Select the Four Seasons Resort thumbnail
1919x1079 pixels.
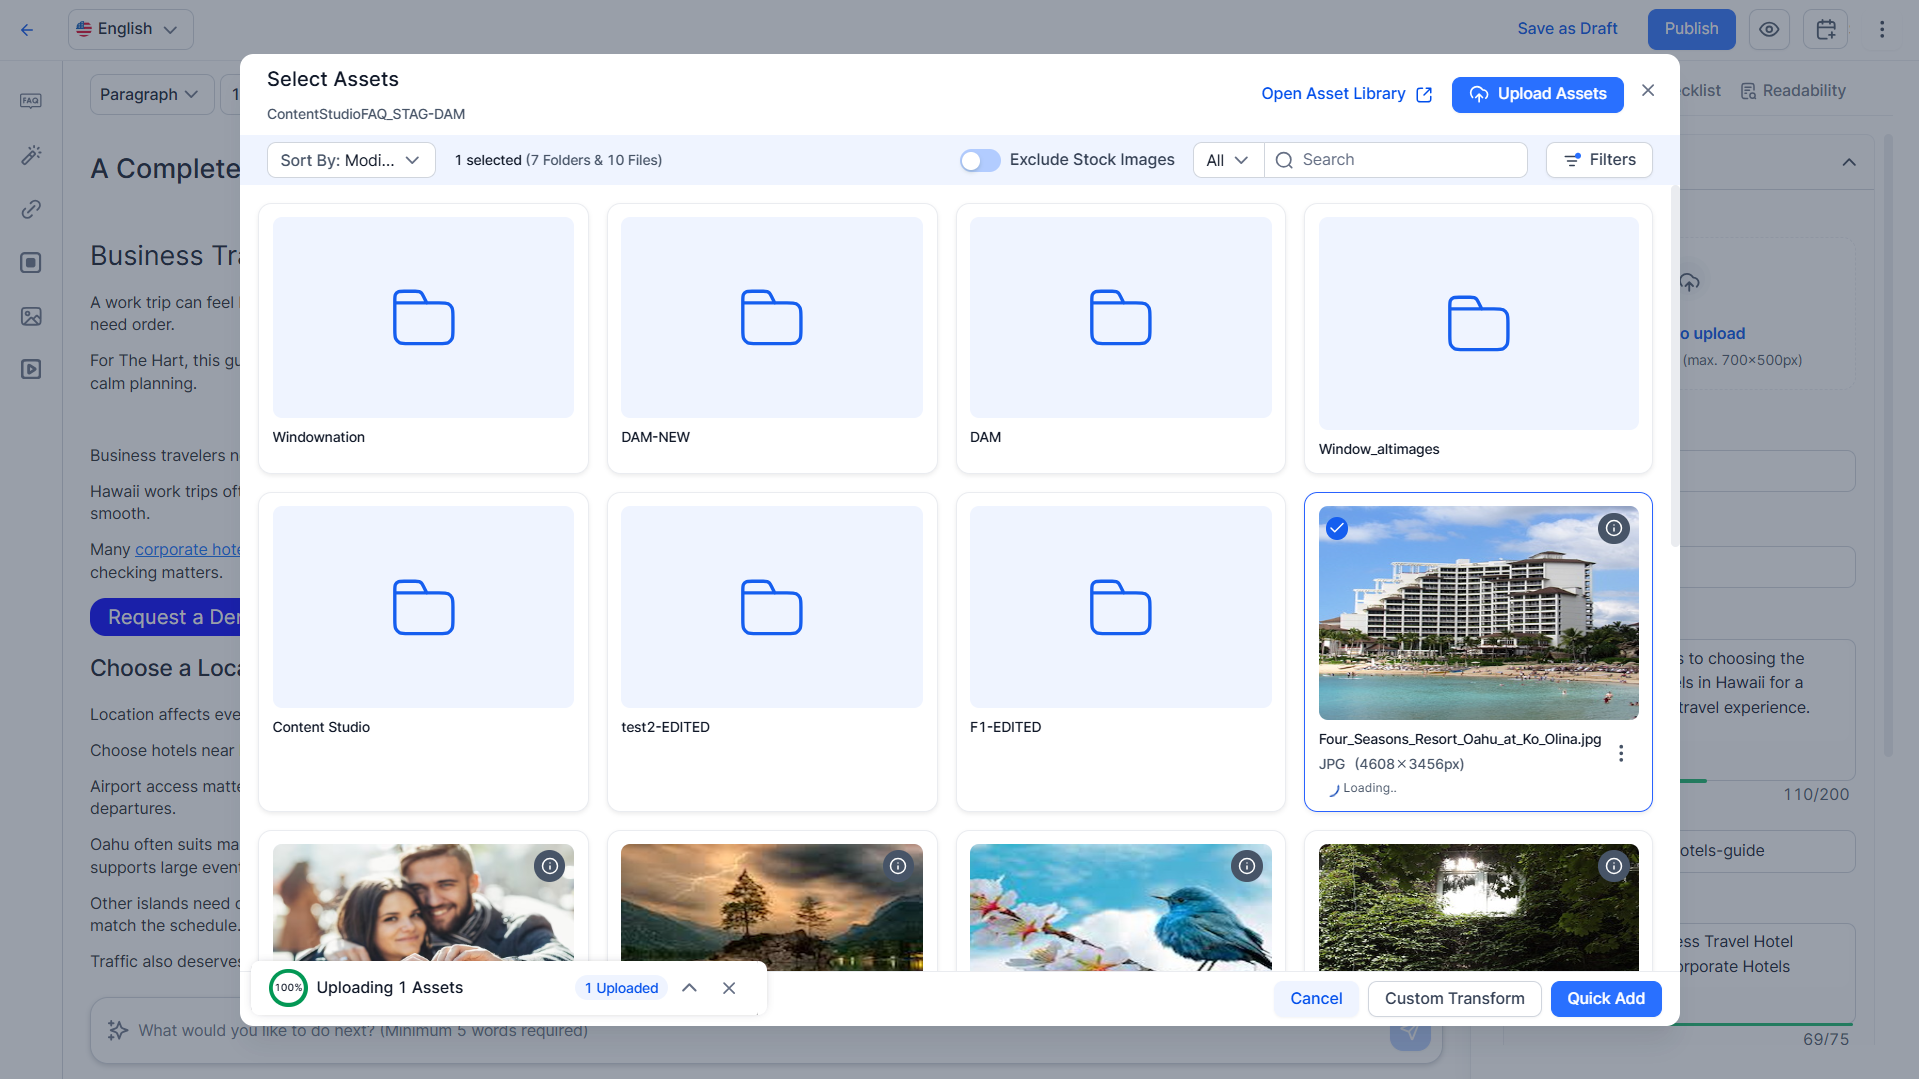click(x=1478, y=613)
